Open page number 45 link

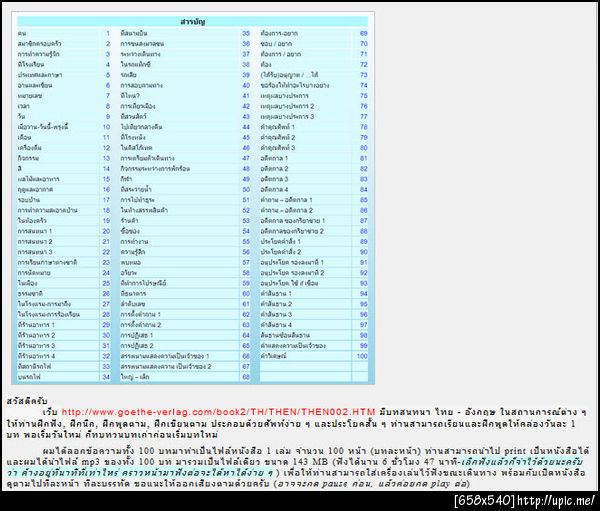tap(246, 137)
